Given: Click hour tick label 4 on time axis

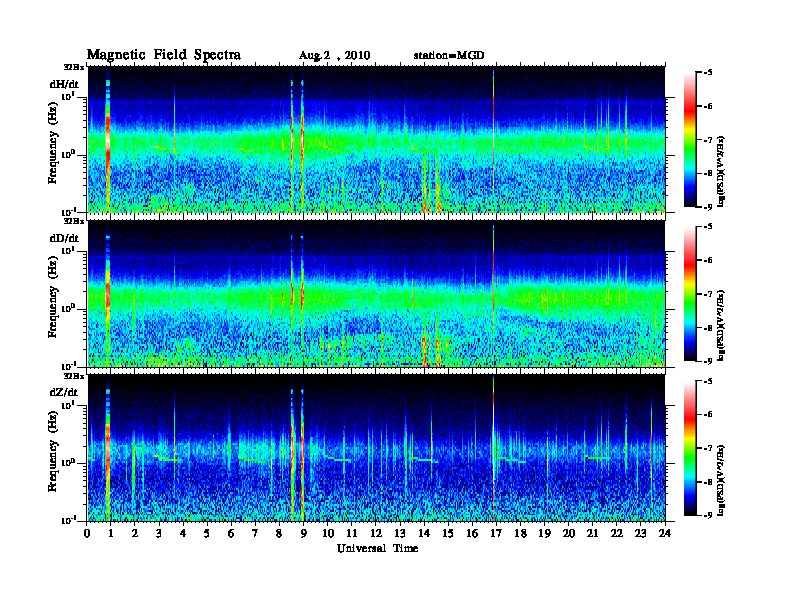Looking at the screenshot, I should [x=183, y=534].
